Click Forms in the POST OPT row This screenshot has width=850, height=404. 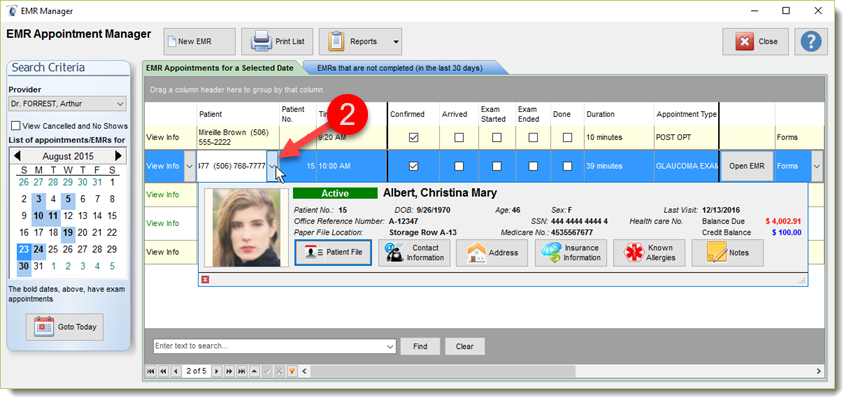click(x=787, y=138)
